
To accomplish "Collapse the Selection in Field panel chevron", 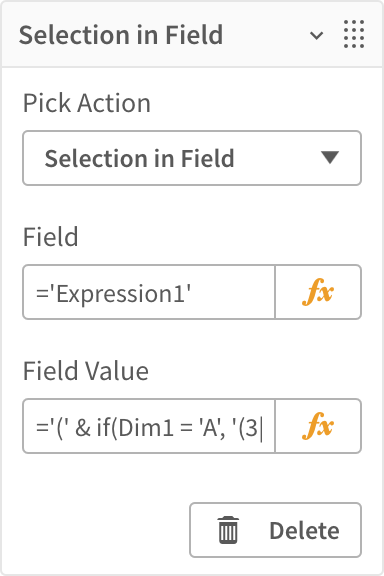I will [316, 36].
